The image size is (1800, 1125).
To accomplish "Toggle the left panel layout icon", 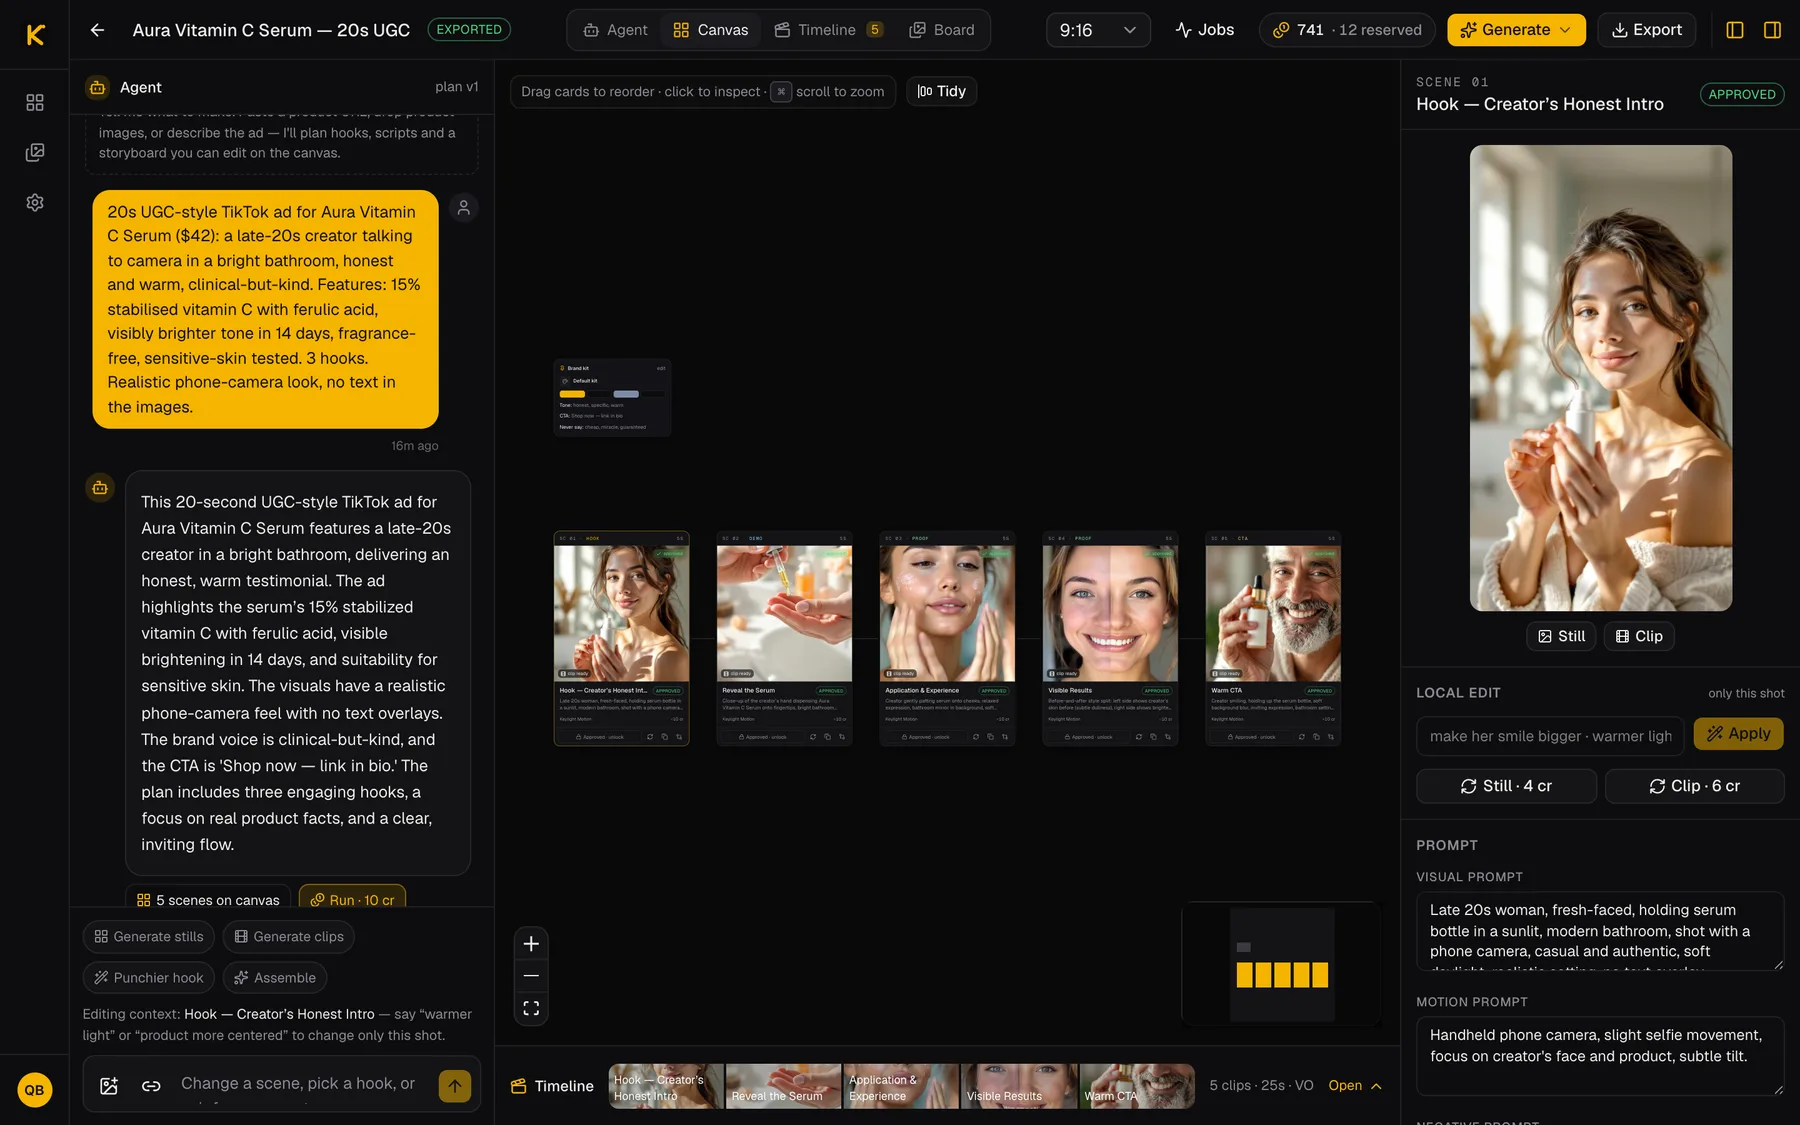I will [x=1735, y=30].
